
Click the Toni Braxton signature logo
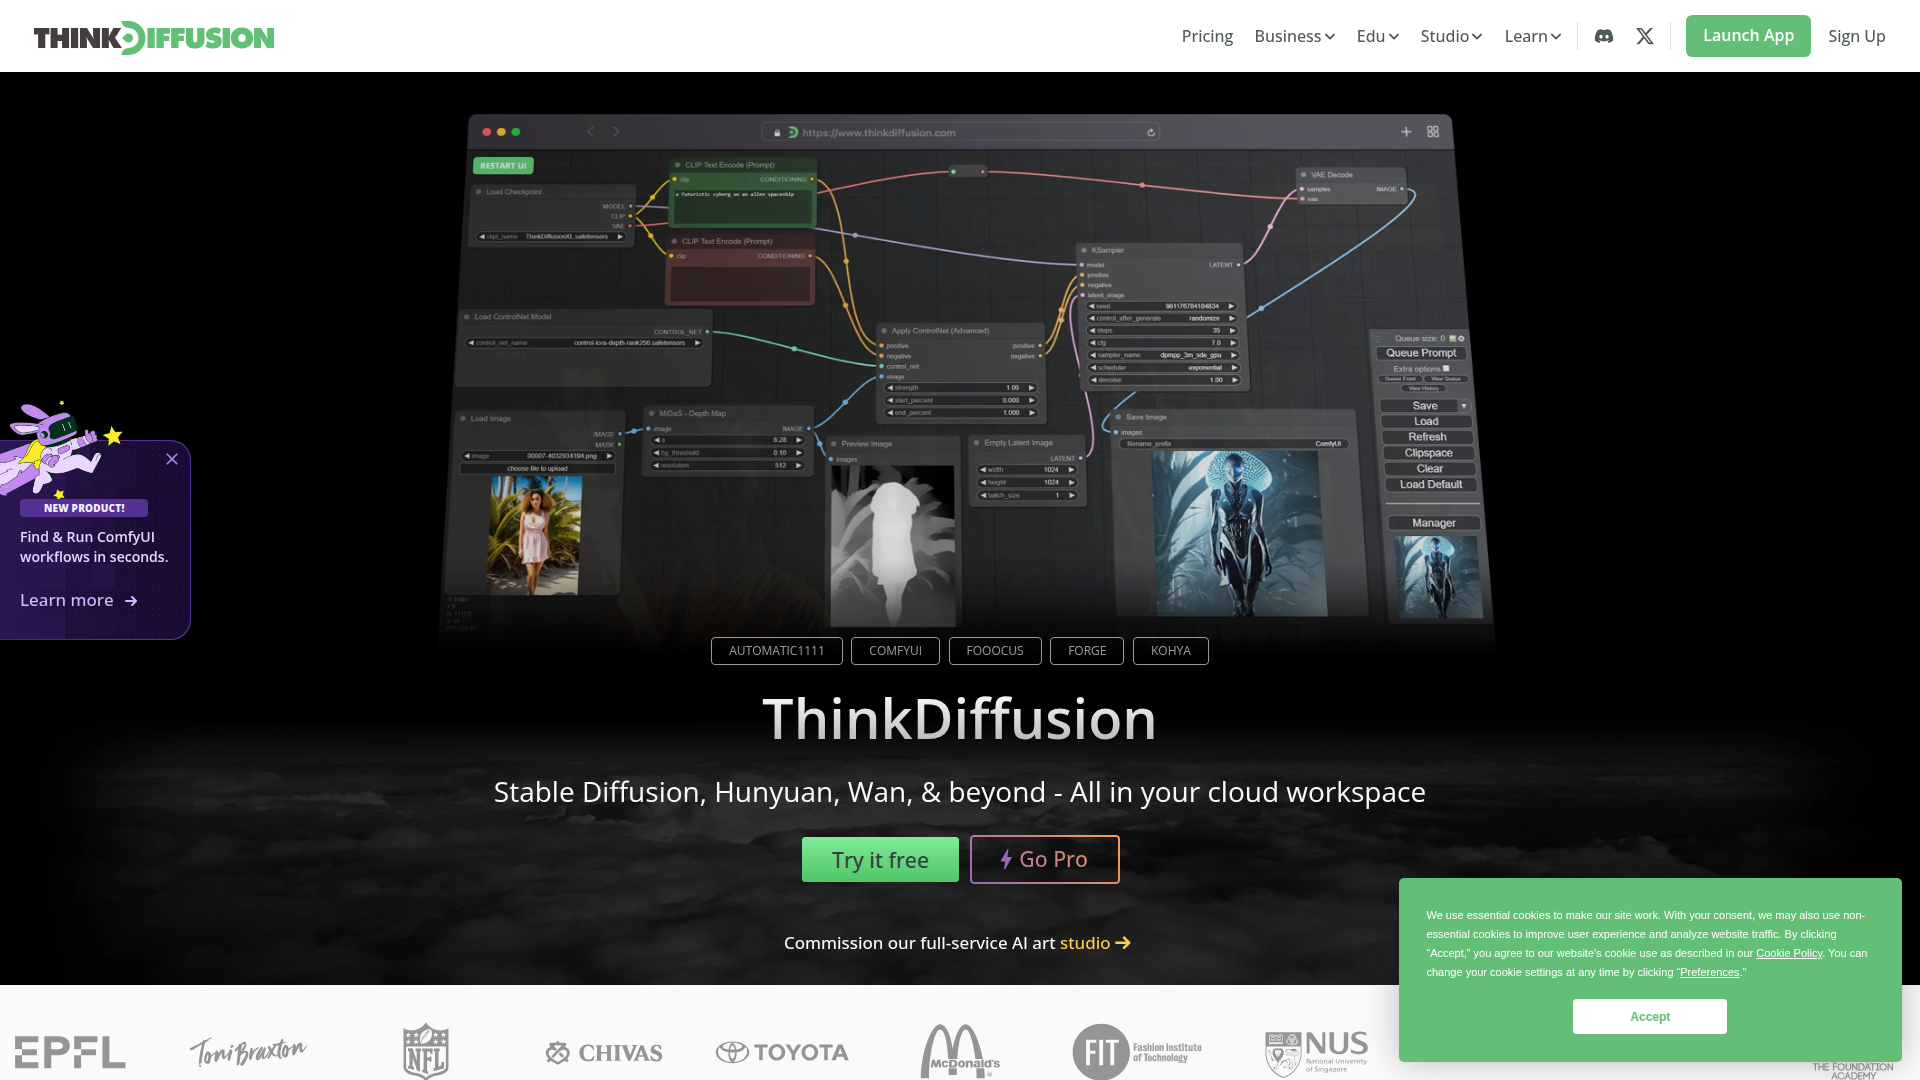pyautogui.click(x=248, y=1052)
